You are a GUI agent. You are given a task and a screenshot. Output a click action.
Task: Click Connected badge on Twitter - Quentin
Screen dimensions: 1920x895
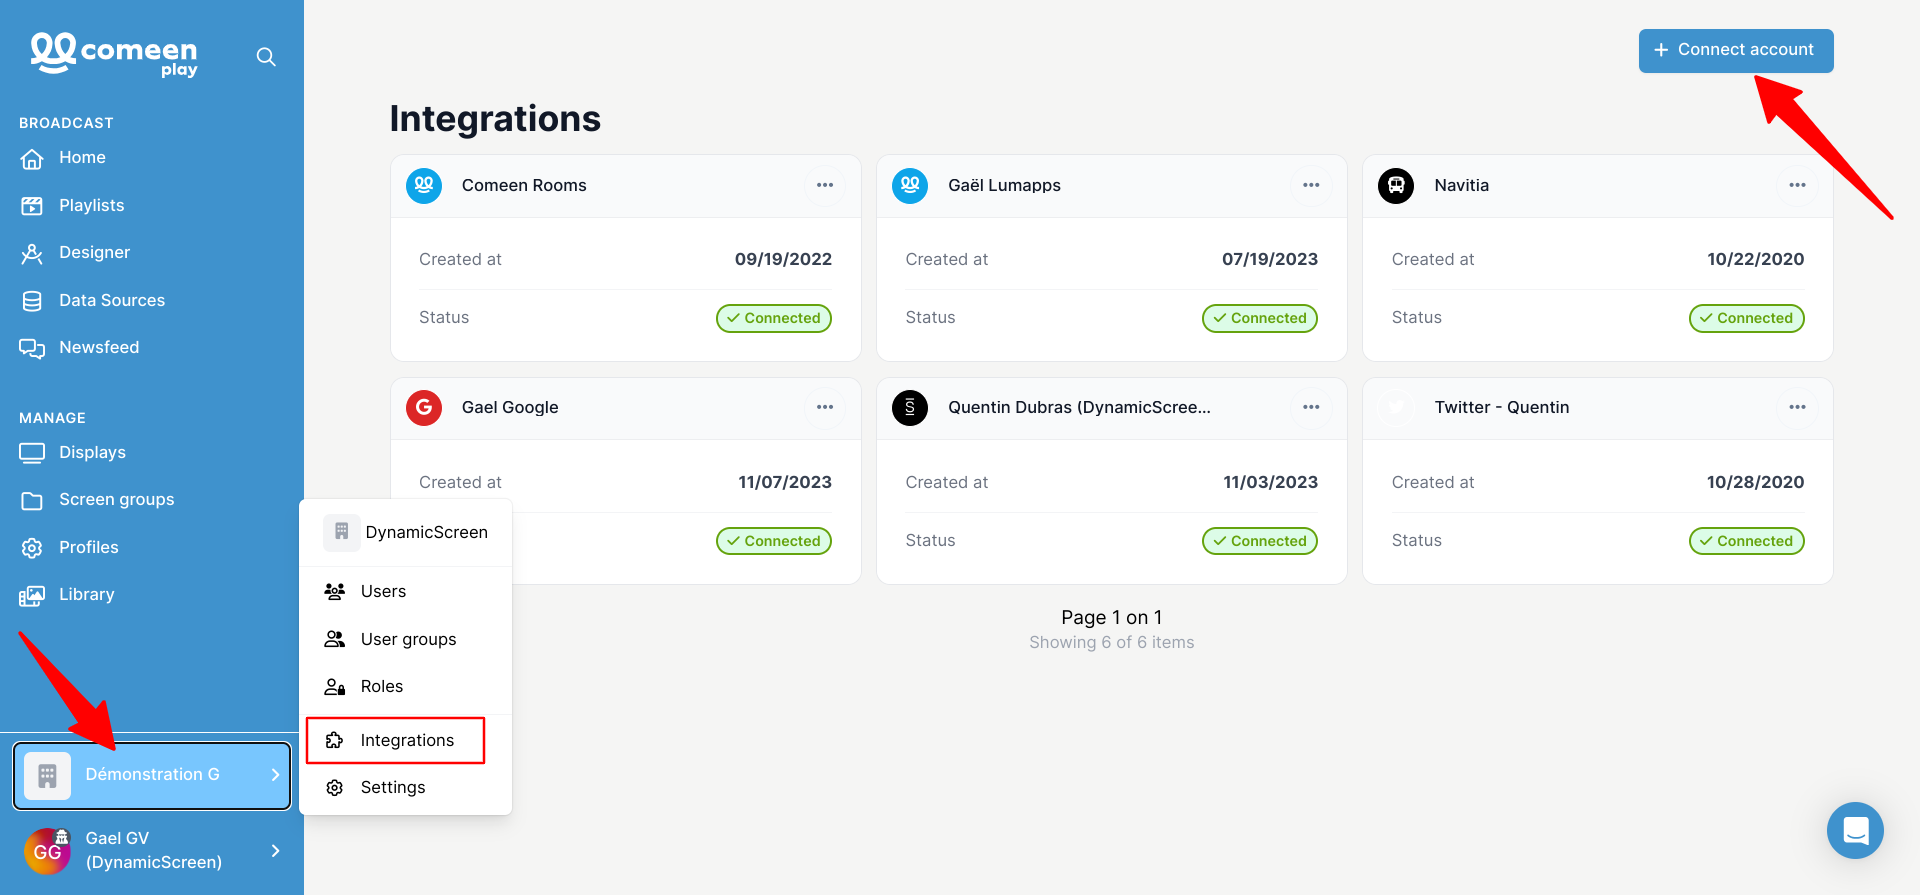click(1747, 541)
